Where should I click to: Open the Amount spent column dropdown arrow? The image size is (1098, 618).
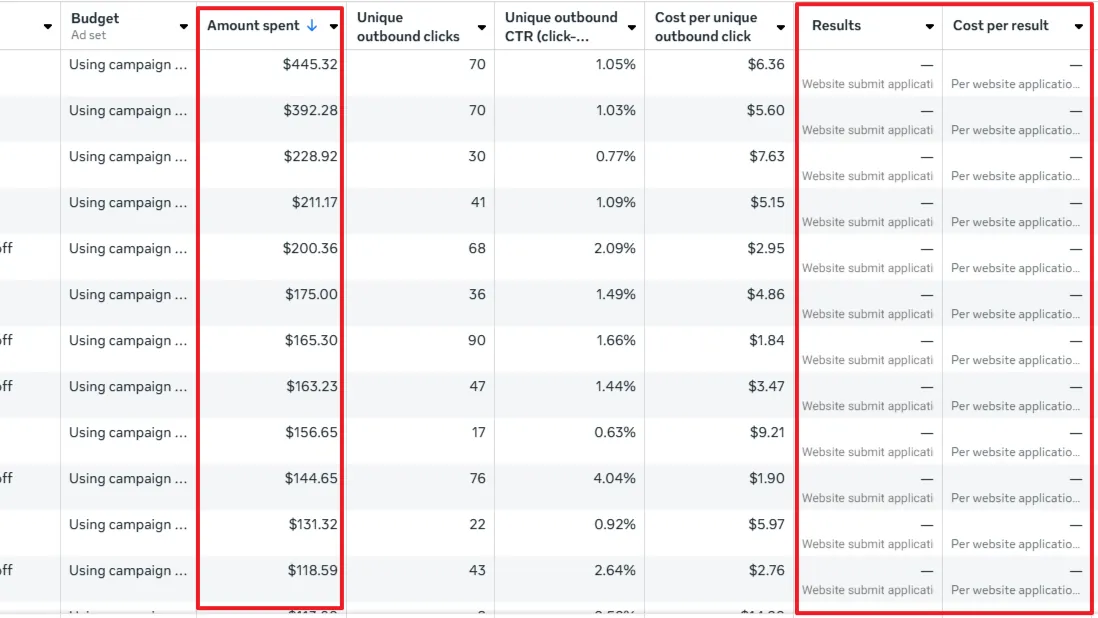point(333,27)
